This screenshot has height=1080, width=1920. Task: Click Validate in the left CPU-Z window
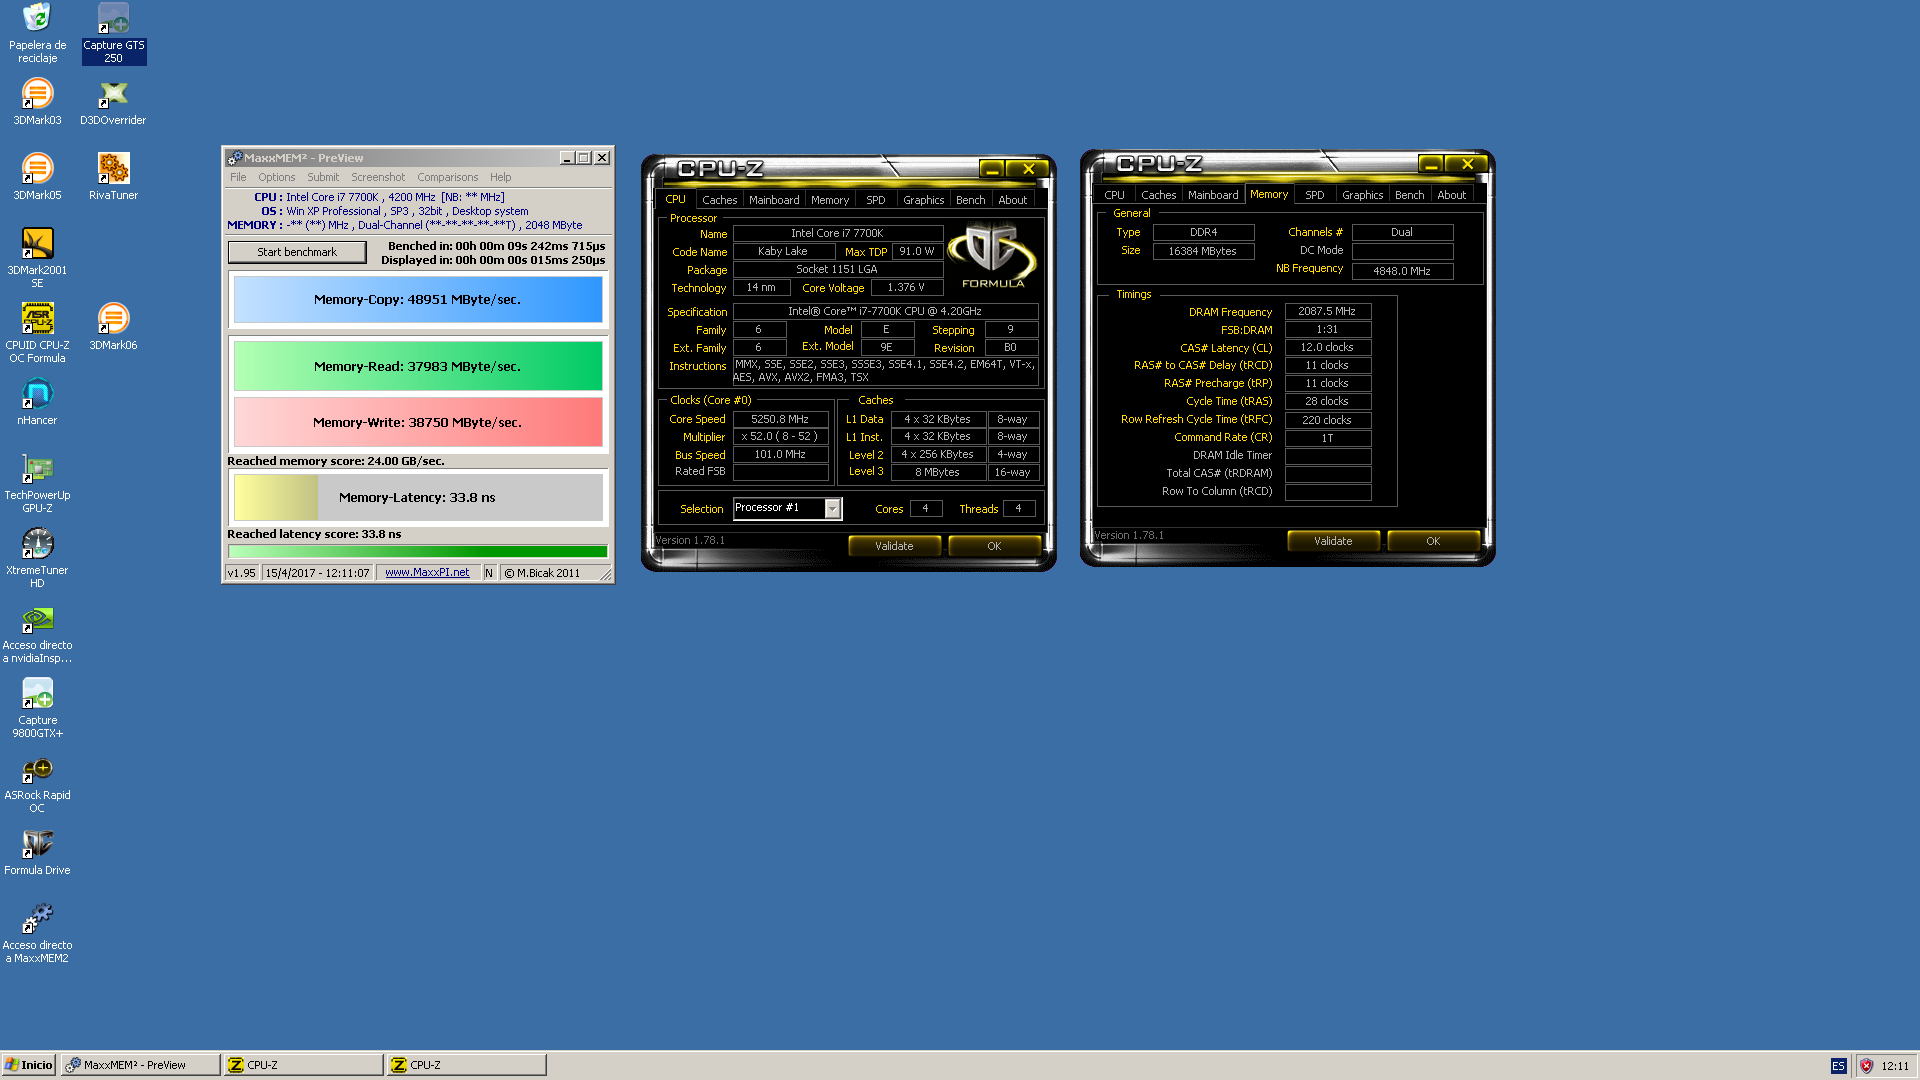894,546
